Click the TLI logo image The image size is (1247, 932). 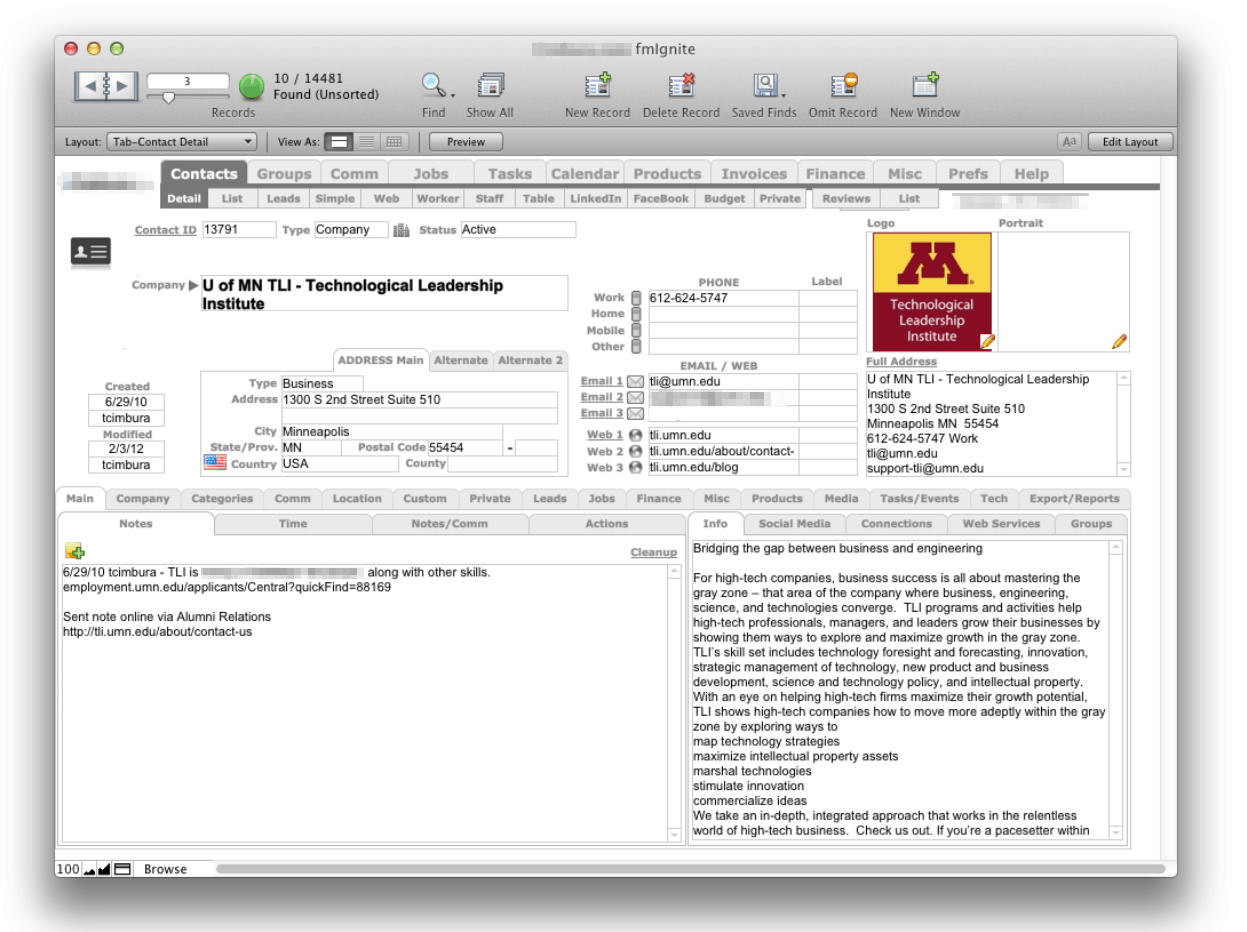point(932,292)
